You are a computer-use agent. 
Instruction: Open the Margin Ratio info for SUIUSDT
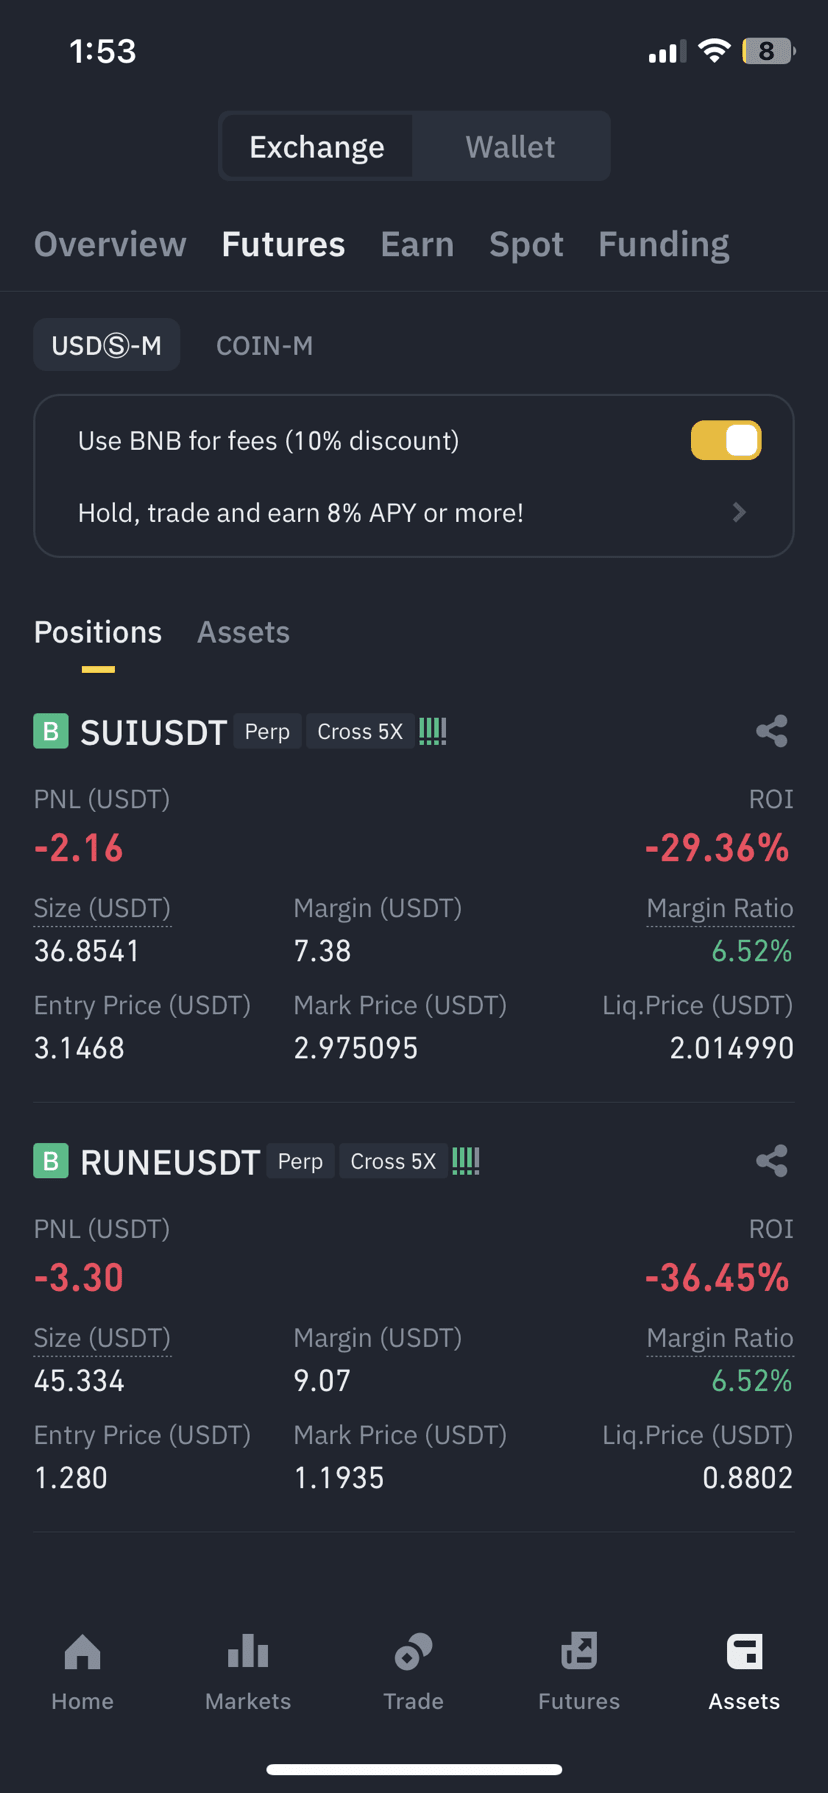tap(720, 908)
